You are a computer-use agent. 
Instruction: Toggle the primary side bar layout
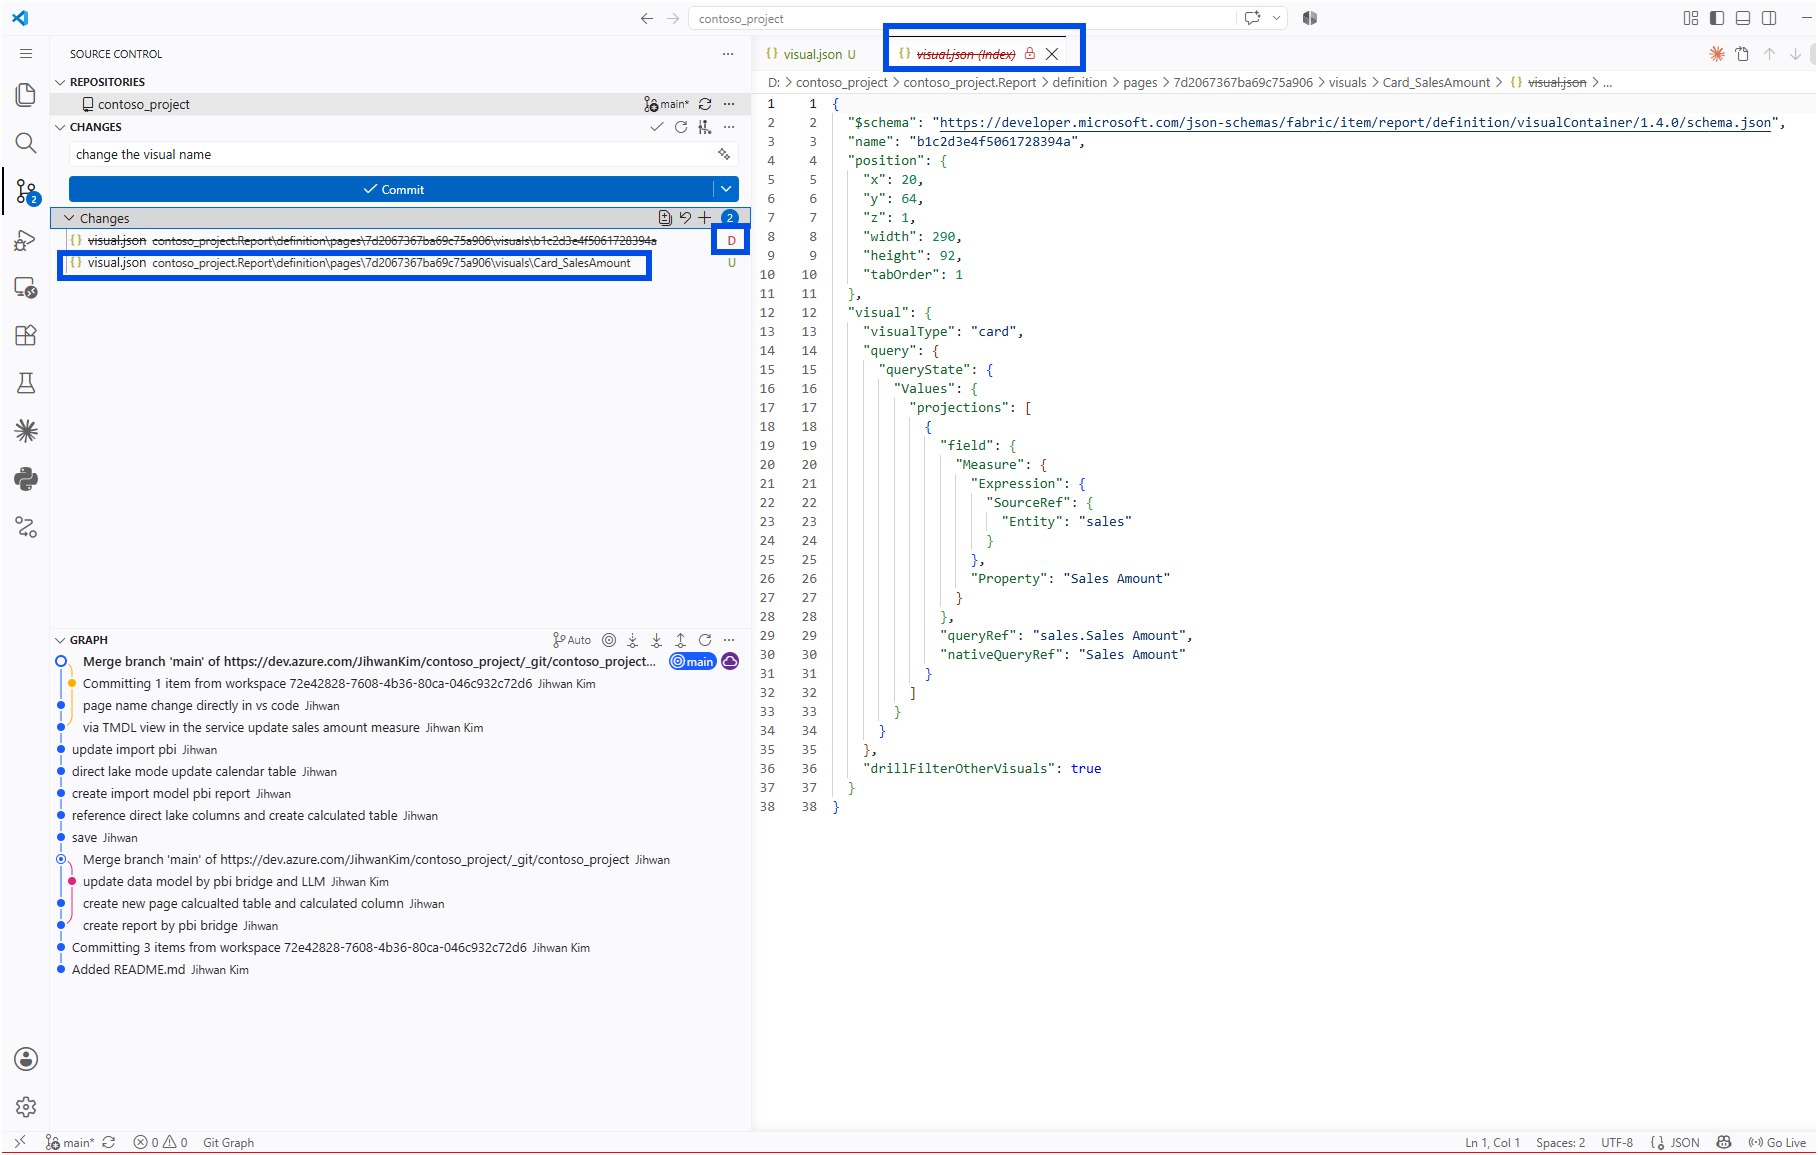[x=1717, y=18]
